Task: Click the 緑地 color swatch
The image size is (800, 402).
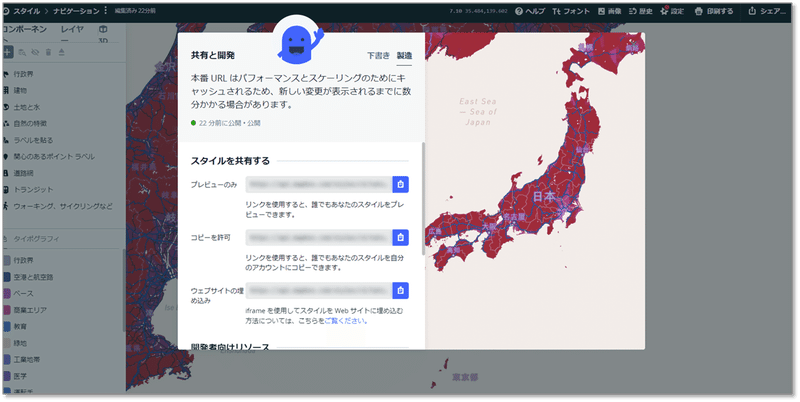Action: [7, 343]
